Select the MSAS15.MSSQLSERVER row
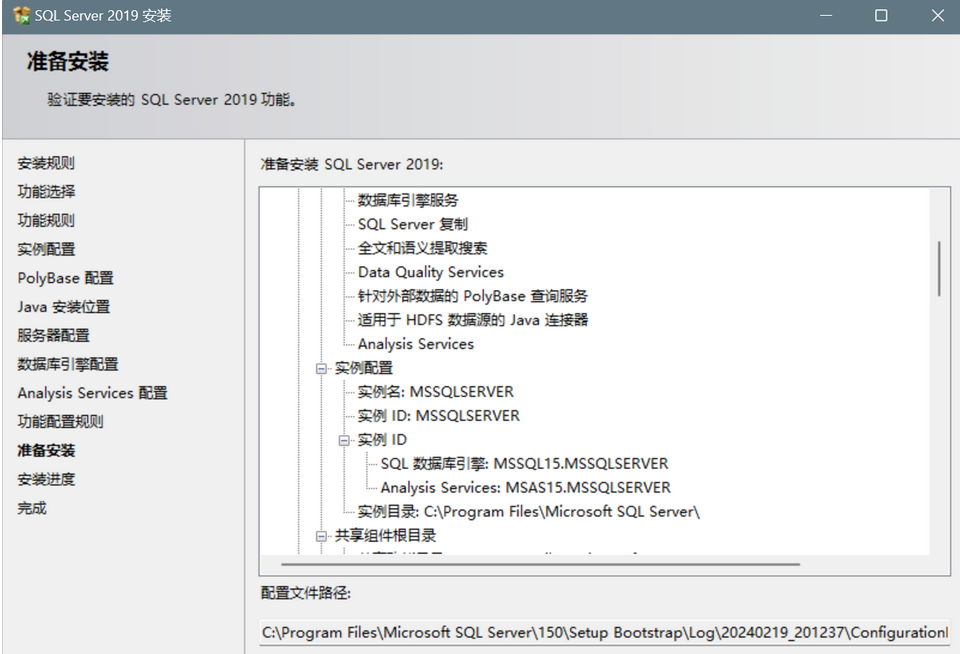Viewport: 960px width, 654px height. (x=525, y=487)
